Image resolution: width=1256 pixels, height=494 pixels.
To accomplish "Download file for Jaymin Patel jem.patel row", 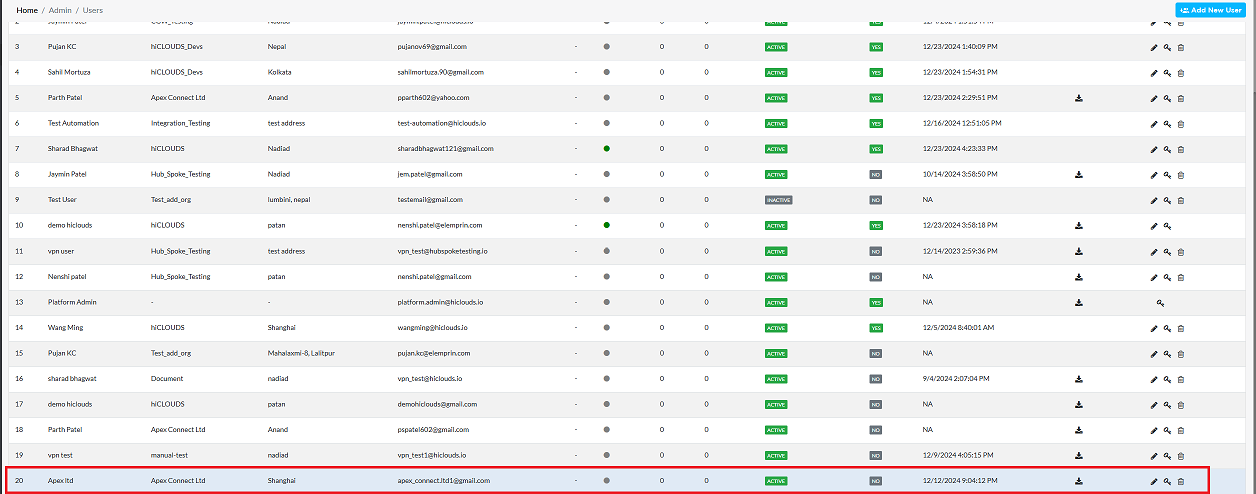I will coord(1079,174).
